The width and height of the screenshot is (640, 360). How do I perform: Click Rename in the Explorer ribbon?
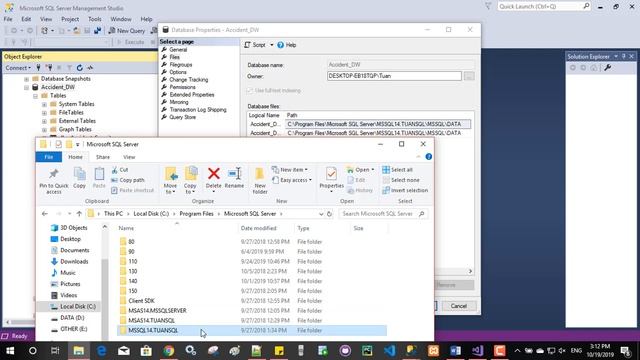[x=234, y=178]
